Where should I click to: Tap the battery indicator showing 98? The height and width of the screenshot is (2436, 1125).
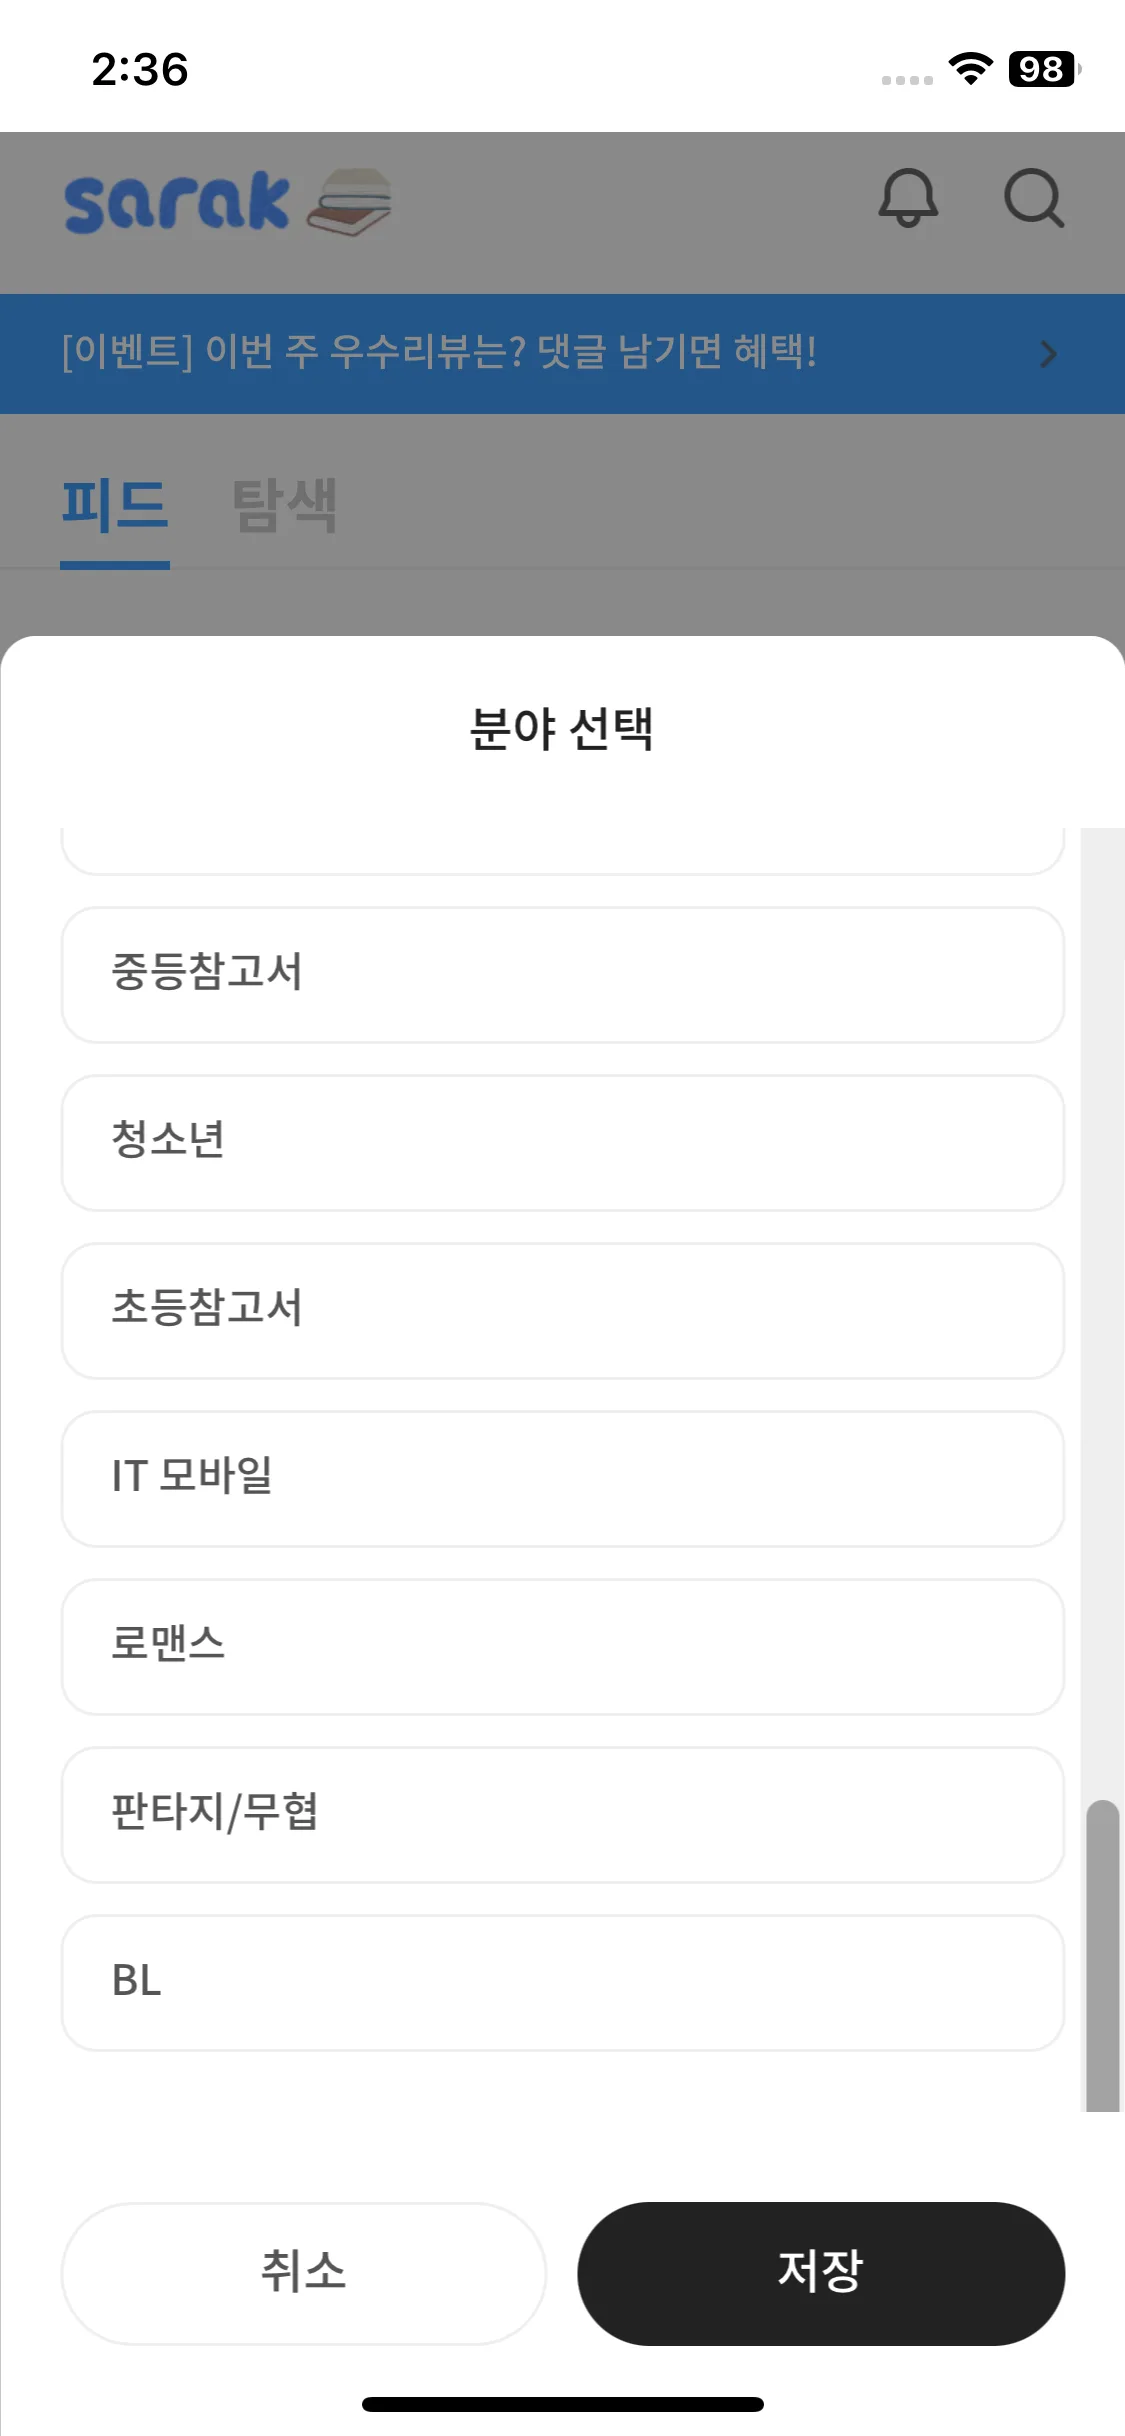(x=1043, y=69)
